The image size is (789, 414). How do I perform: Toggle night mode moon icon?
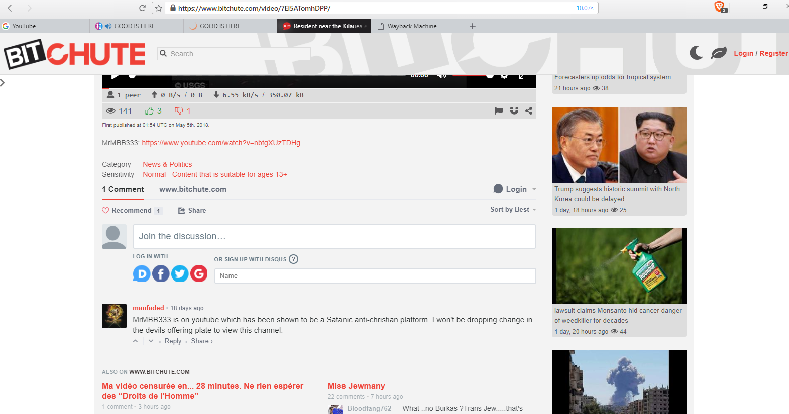pos(696,53)
